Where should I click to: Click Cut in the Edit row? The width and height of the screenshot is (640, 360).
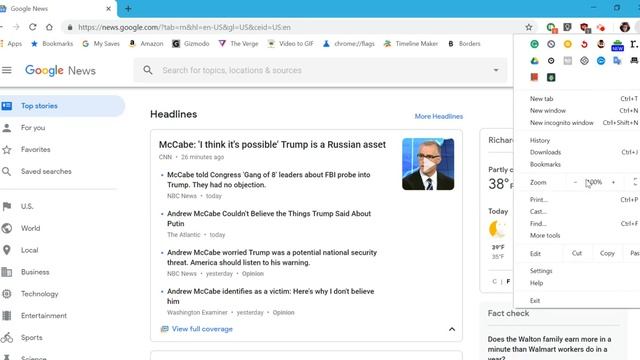pos(577,253)
